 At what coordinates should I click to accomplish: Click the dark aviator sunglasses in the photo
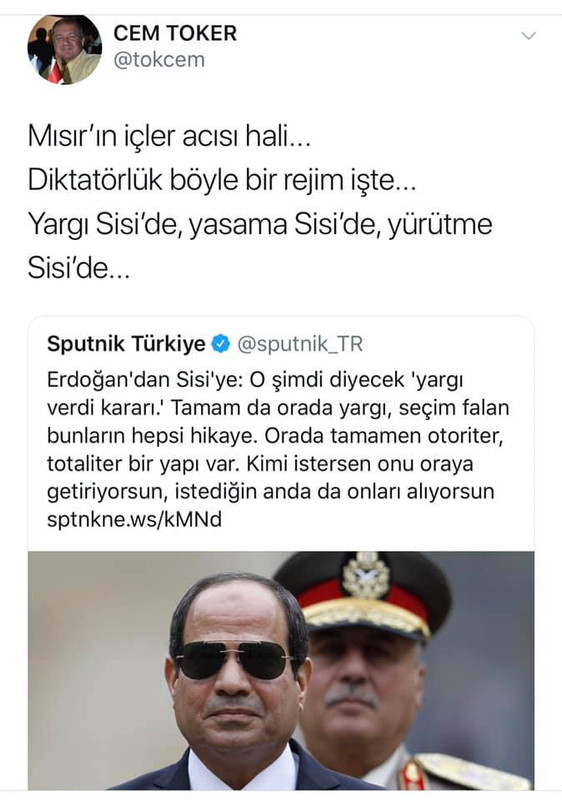(x=235, y=659)
